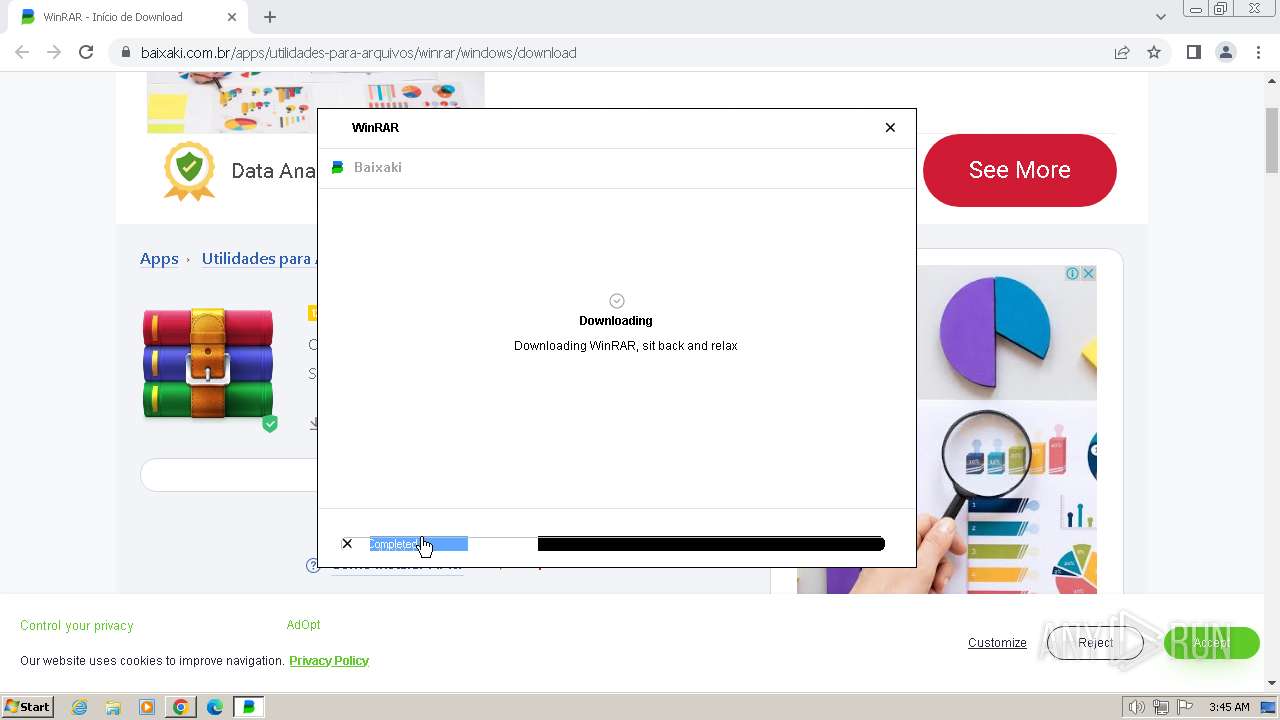Open Action Center flag icon
Image resolution: width=1280 pixels, height=720 pixels.
point(1184,707)
